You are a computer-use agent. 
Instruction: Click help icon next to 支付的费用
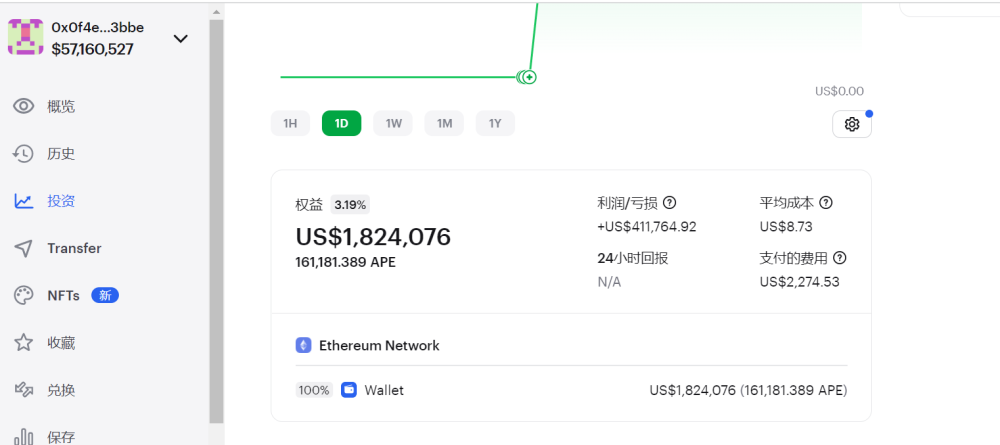[840, 258]
